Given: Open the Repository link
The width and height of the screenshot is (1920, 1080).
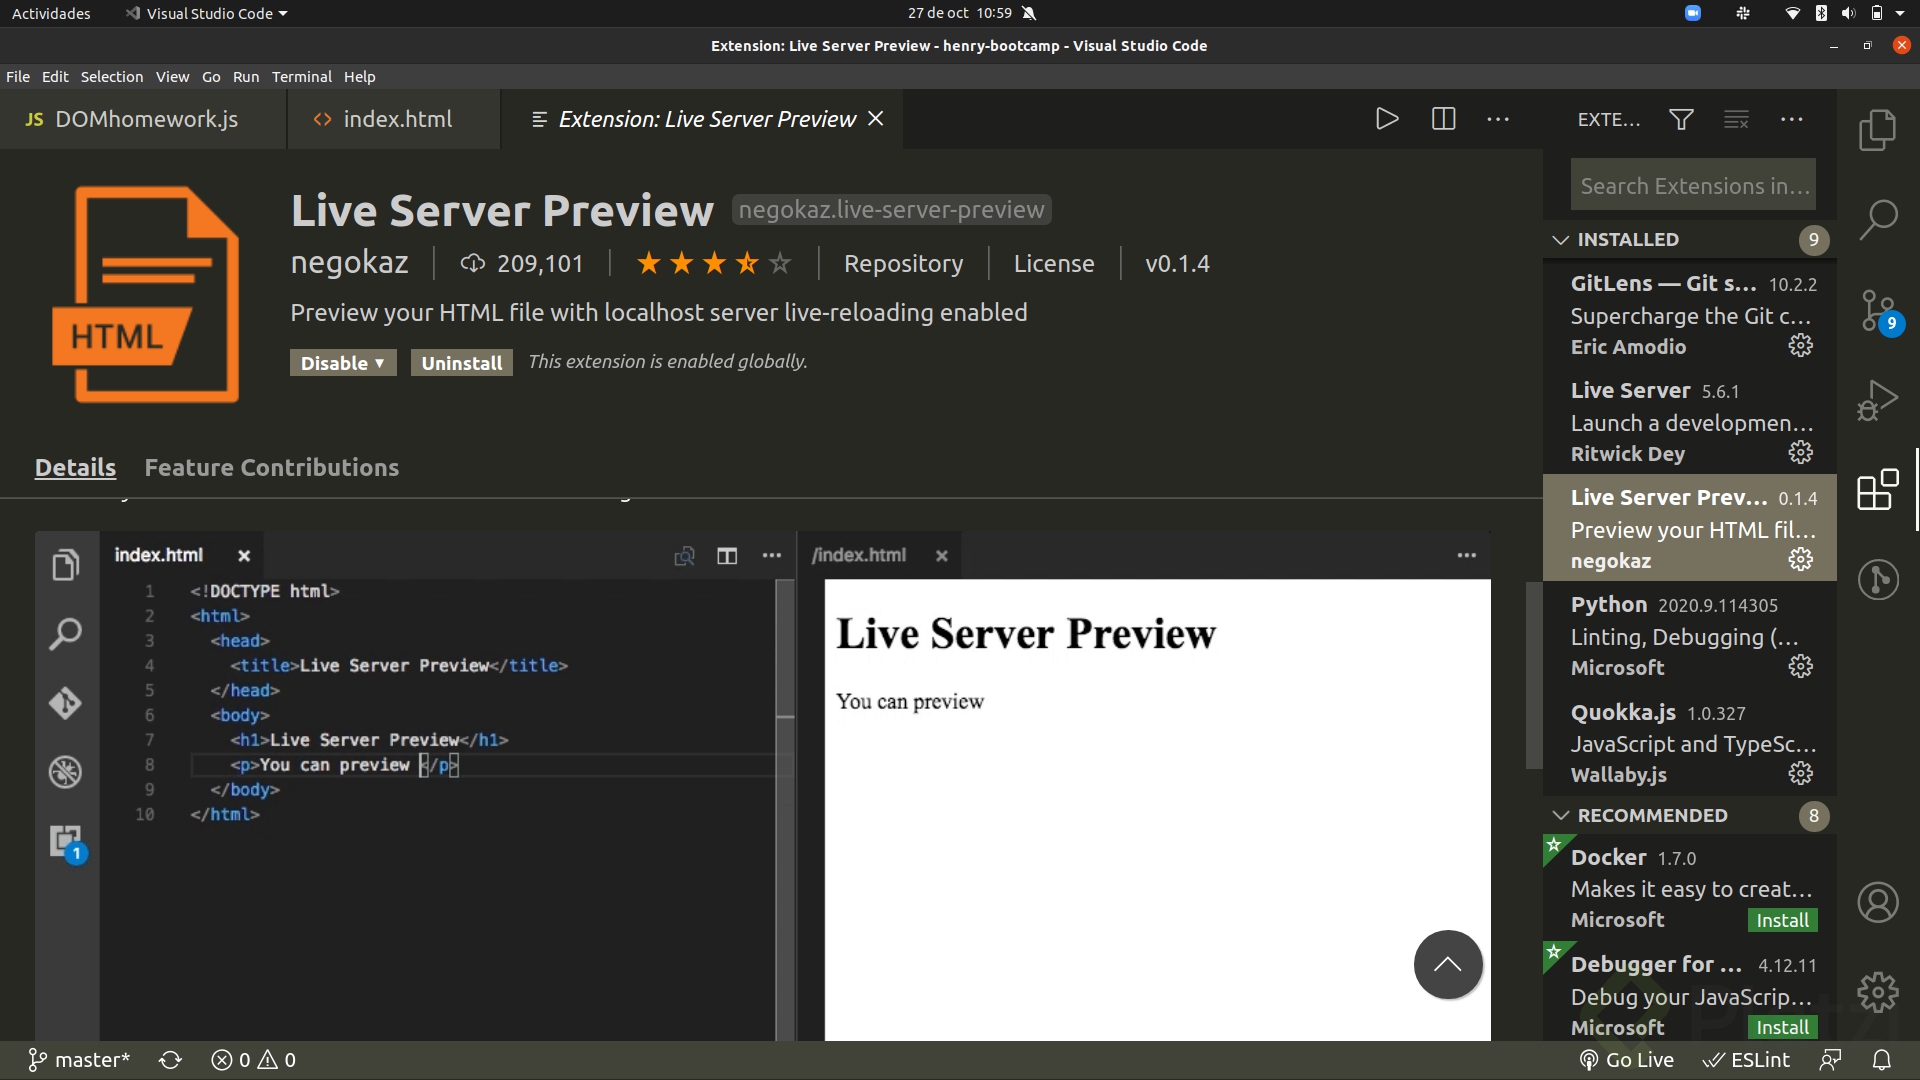Looking at the screenshot, I should coord(903,264).
